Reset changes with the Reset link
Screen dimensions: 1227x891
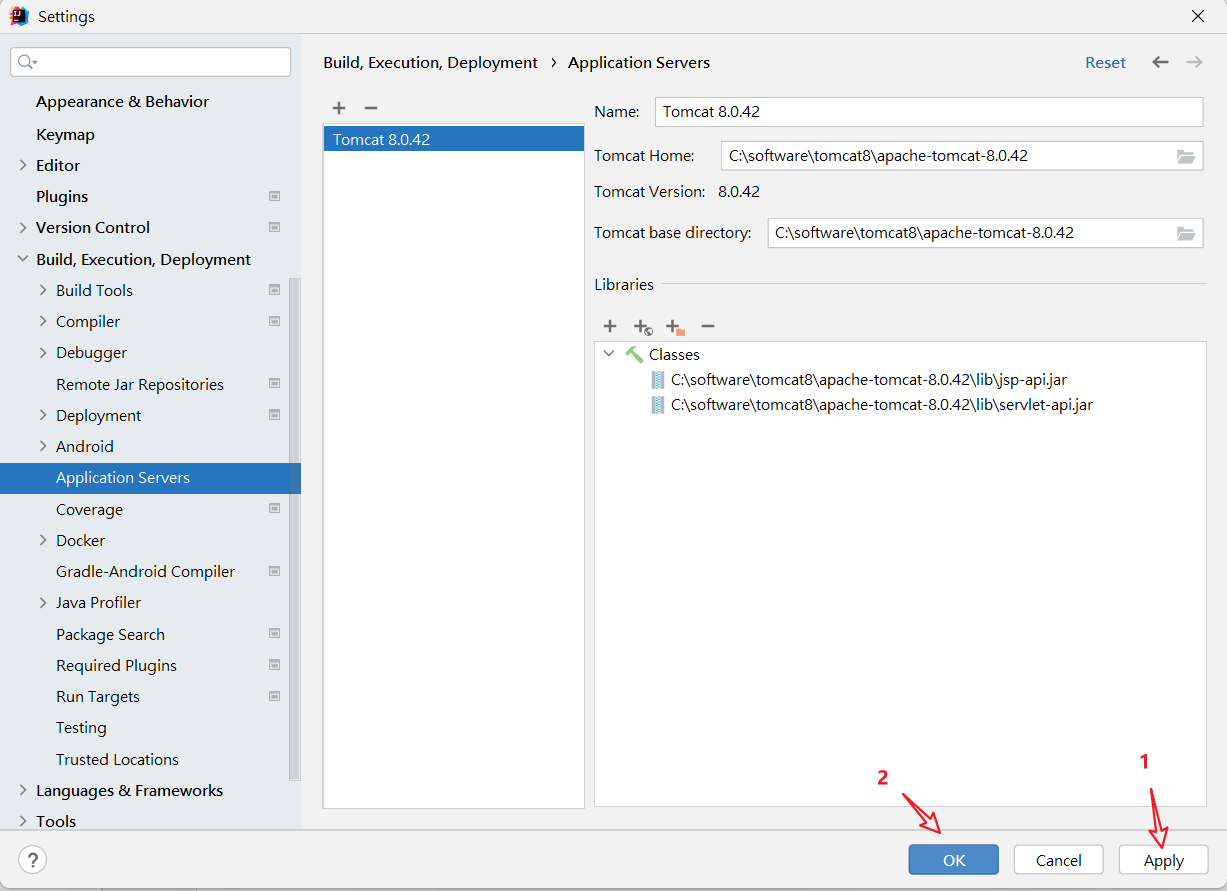pos(1105,62)
